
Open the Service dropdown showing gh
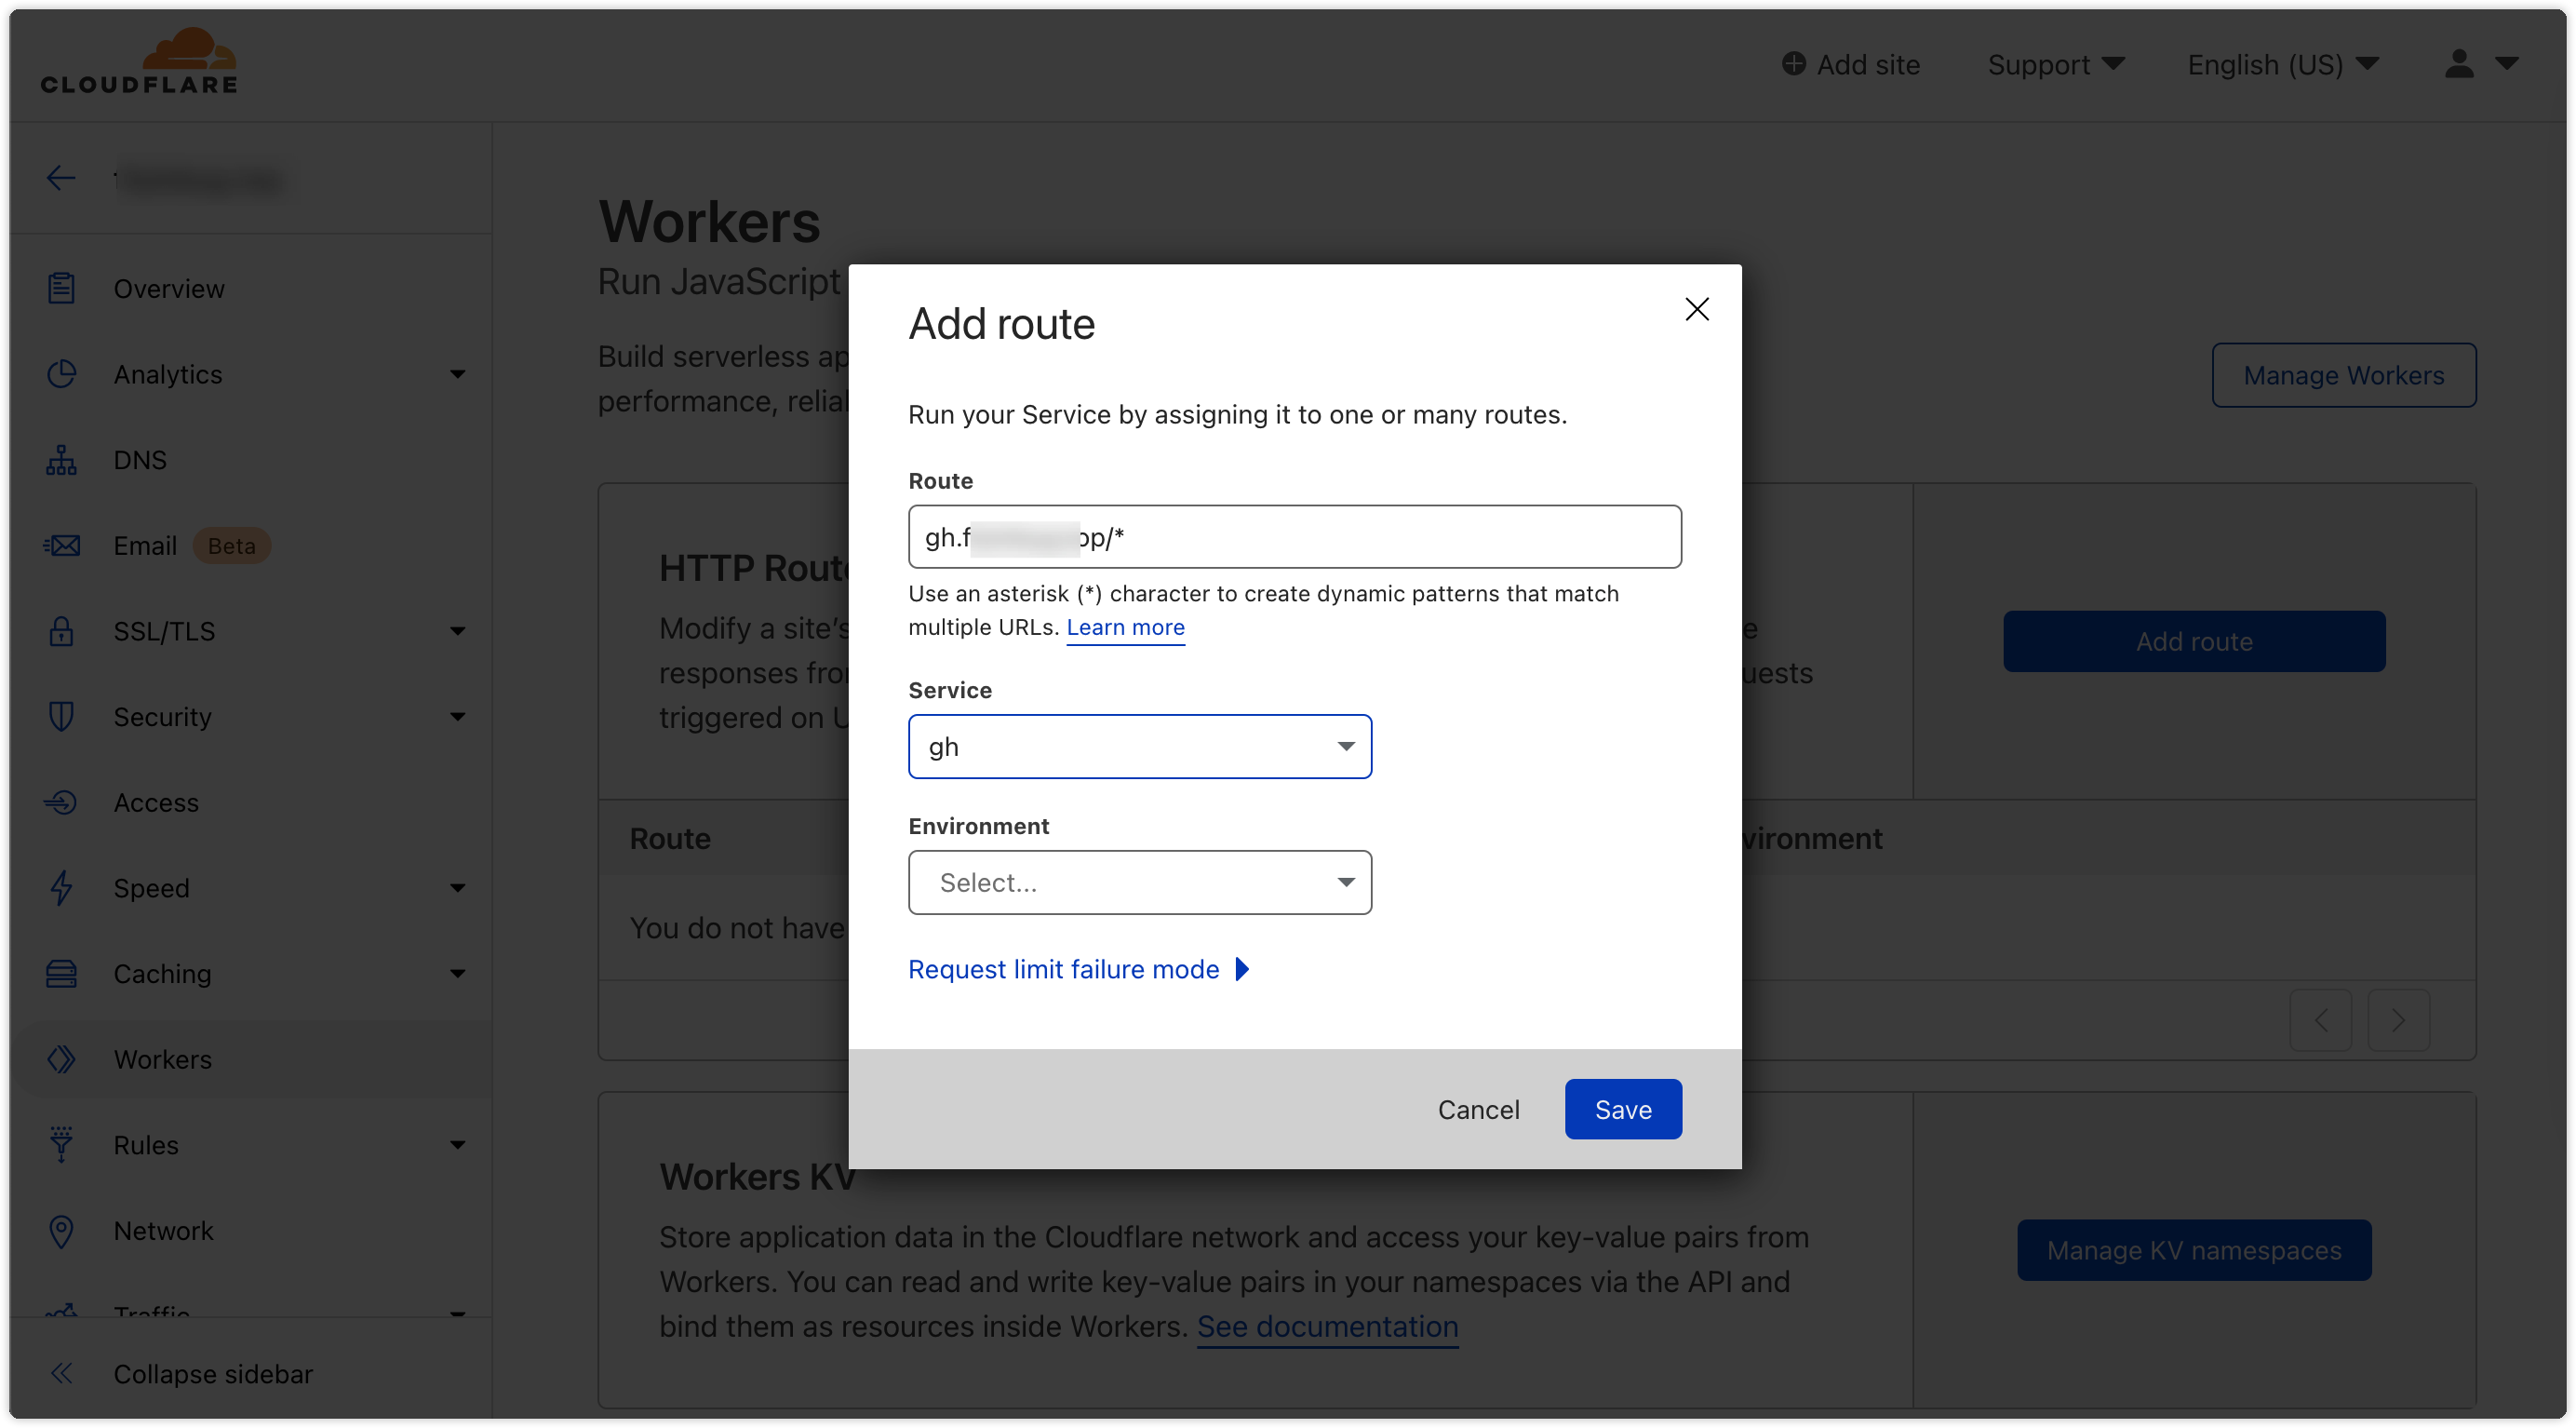(1139, 746)
